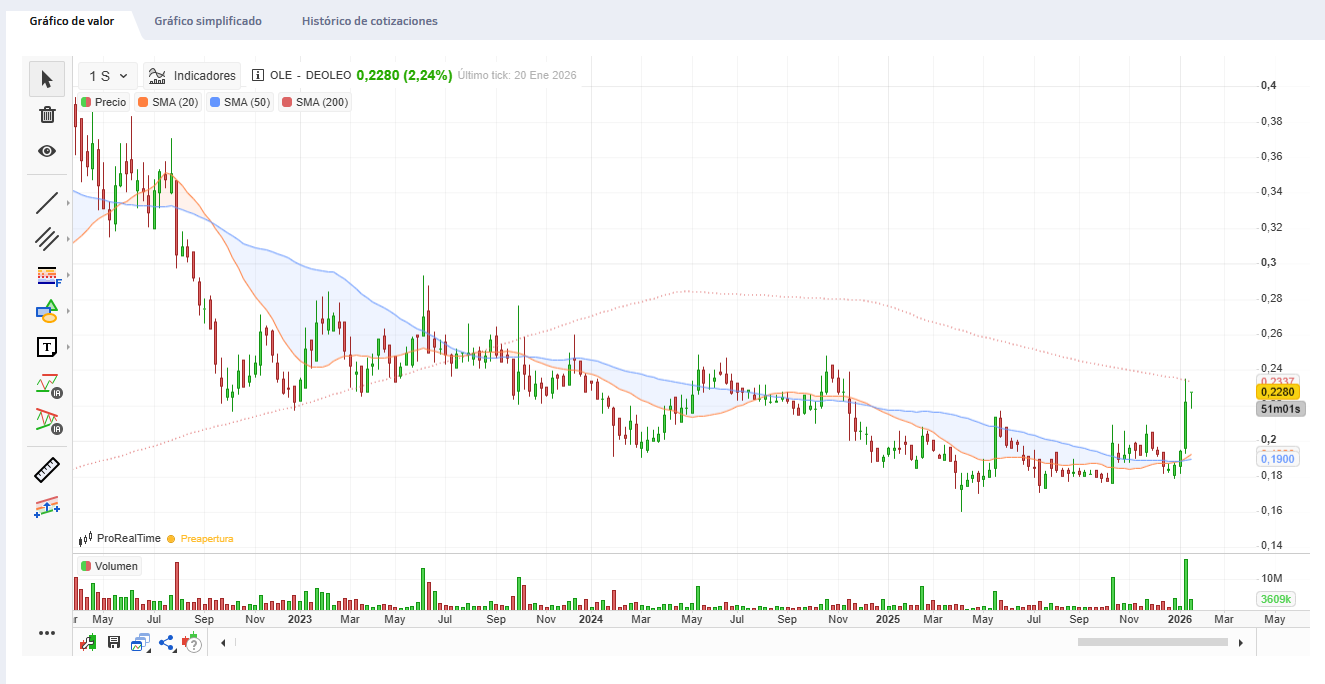Viewport: 1325px width, 684px height.
Task: Click the Precio legend label
Action: [x=111, y=102]
